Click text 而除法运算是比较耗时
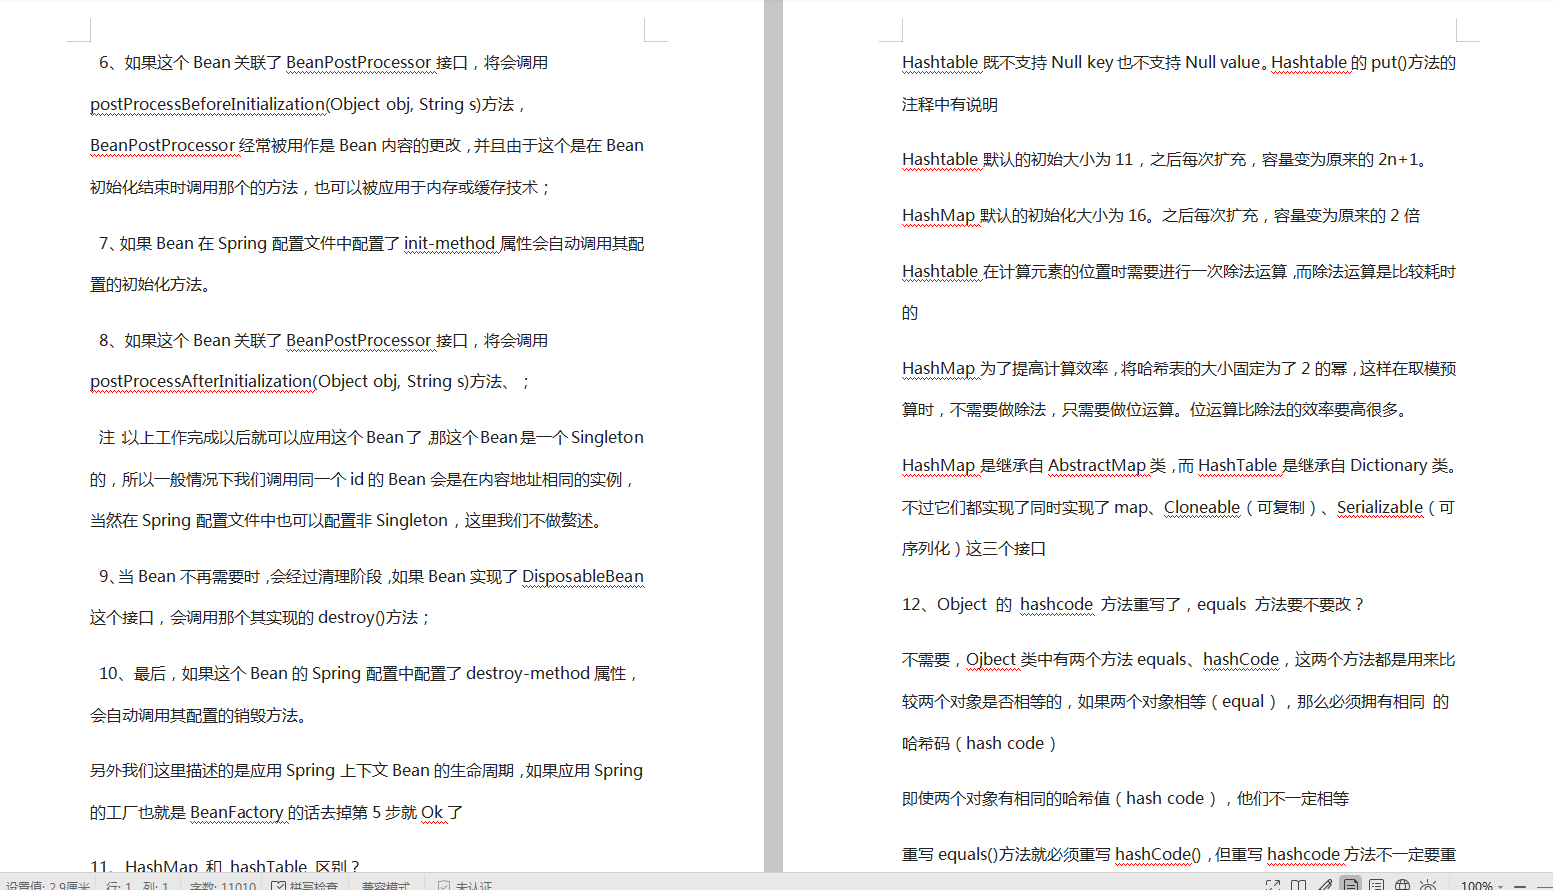Image resolution: width=1553 pixels, height=890 pixels. pos(1376,271)
